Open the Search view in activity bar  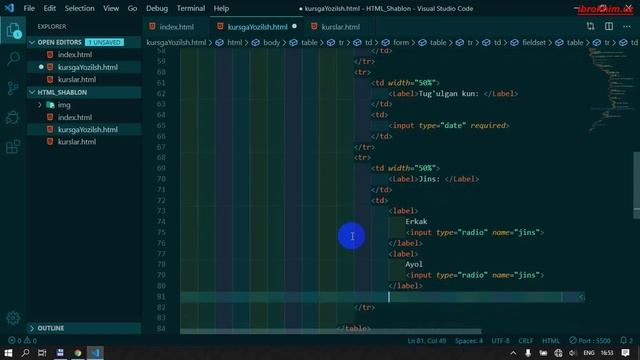pyautogui.click(x=13, y=58)
